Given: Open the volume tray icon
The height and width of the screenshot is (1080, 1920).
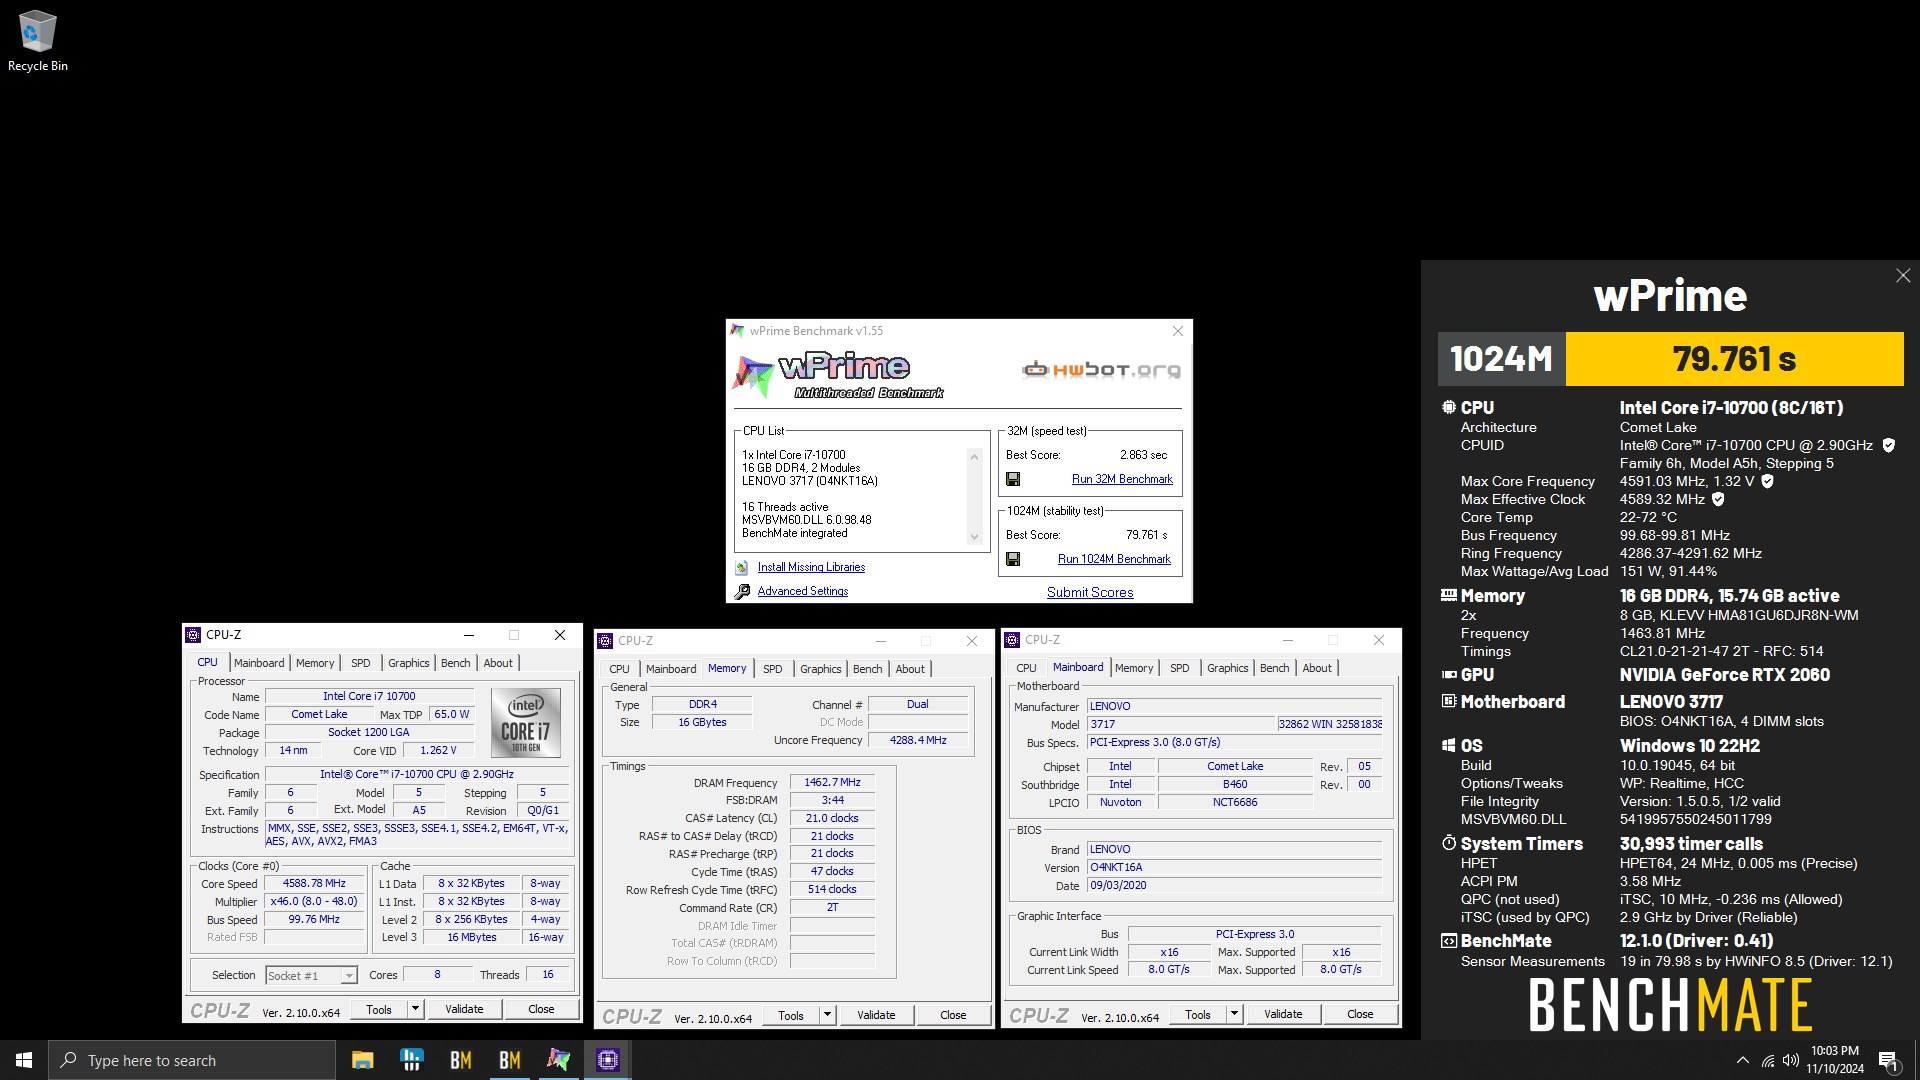Looking at the screenshot, I should [1791, 1060].
